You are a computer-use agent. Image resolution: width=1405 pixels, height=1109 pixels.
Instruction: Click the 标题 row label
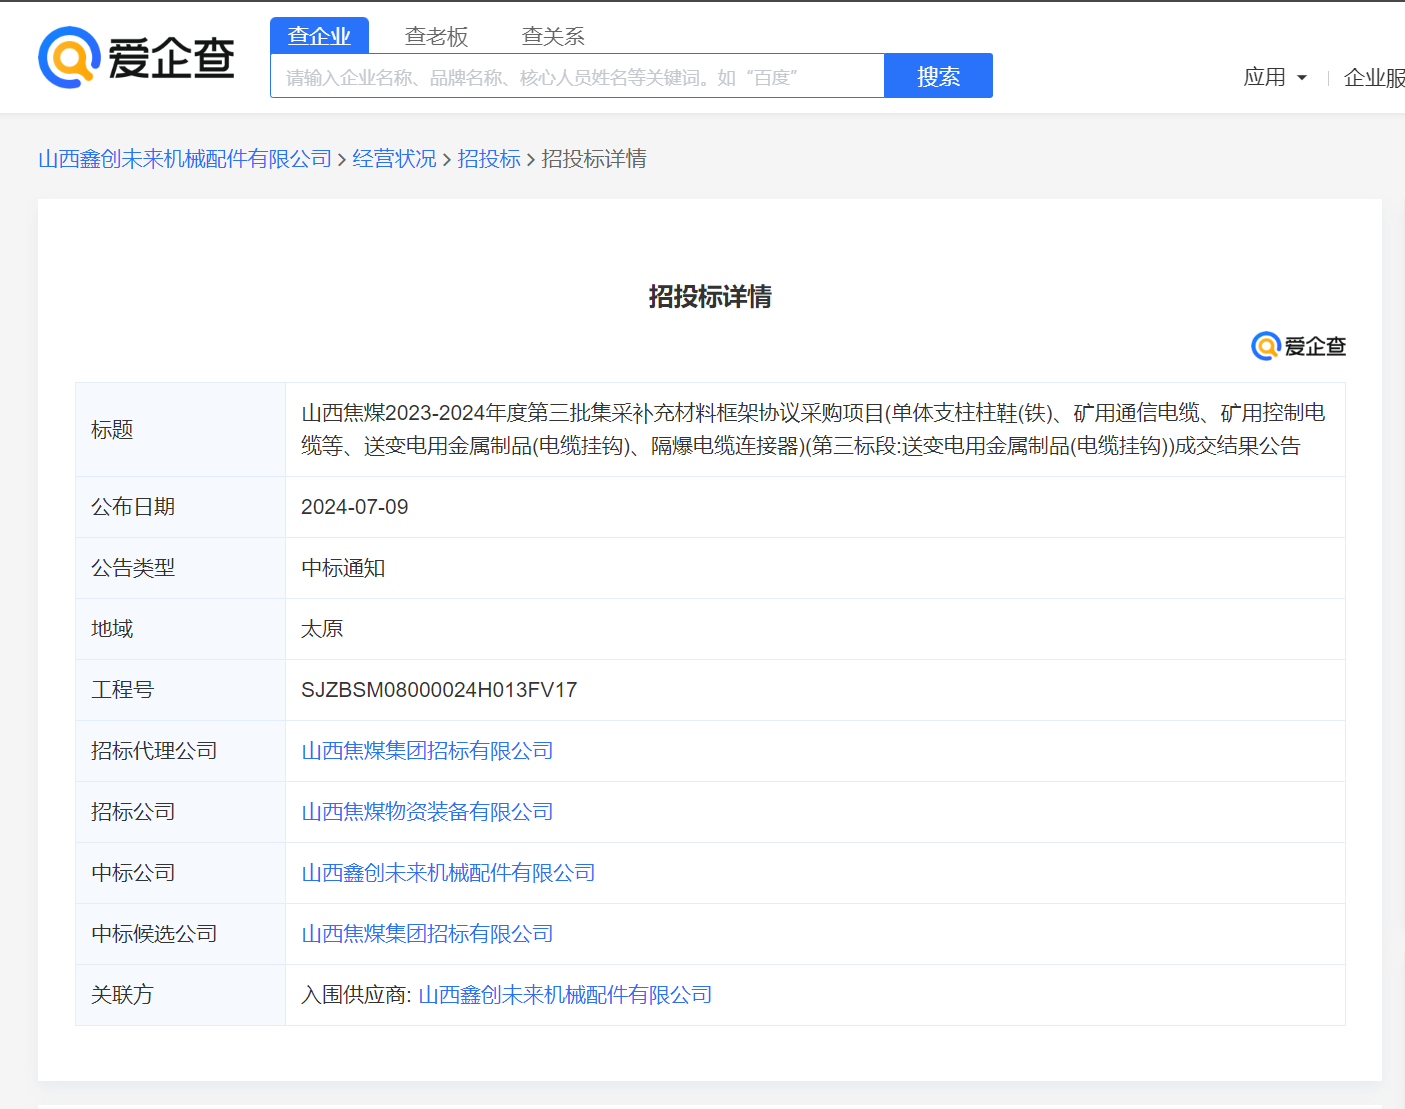point(112,430)
